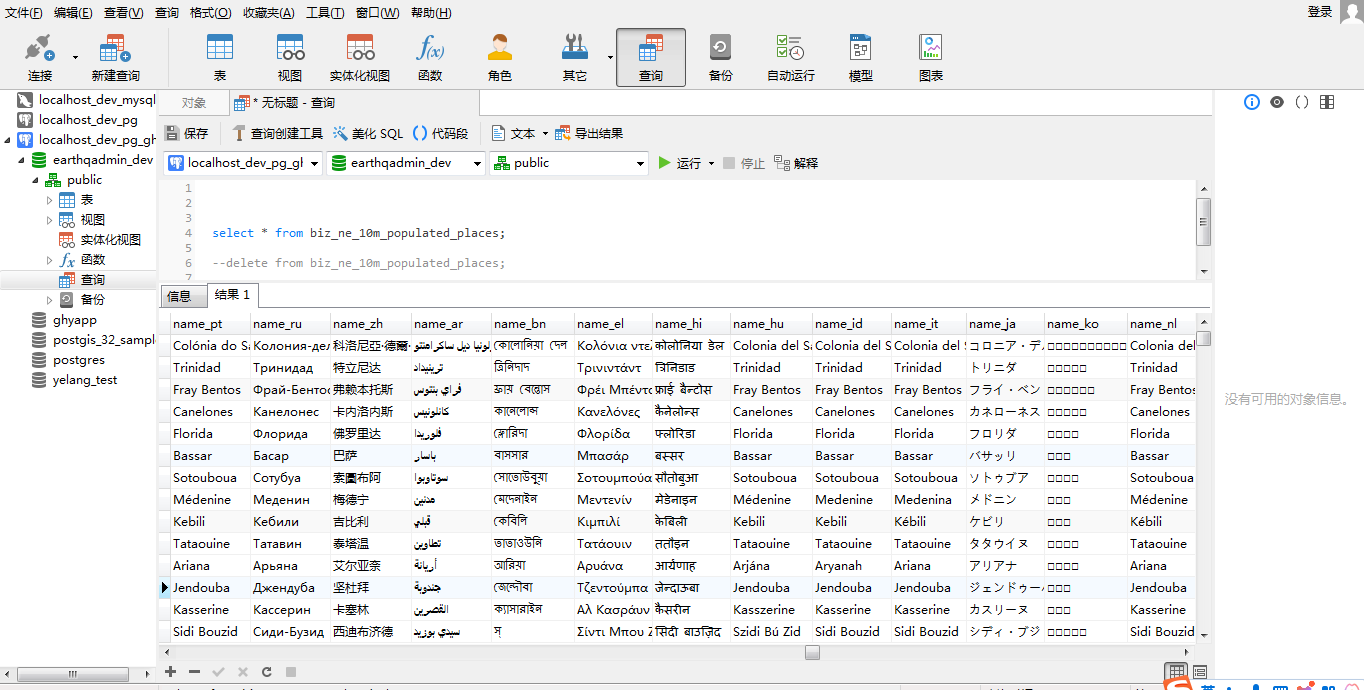Open the 备份 backup toolbar icon
The width and height of the screenshot is (1364, 690).
[x=720, y=57]
